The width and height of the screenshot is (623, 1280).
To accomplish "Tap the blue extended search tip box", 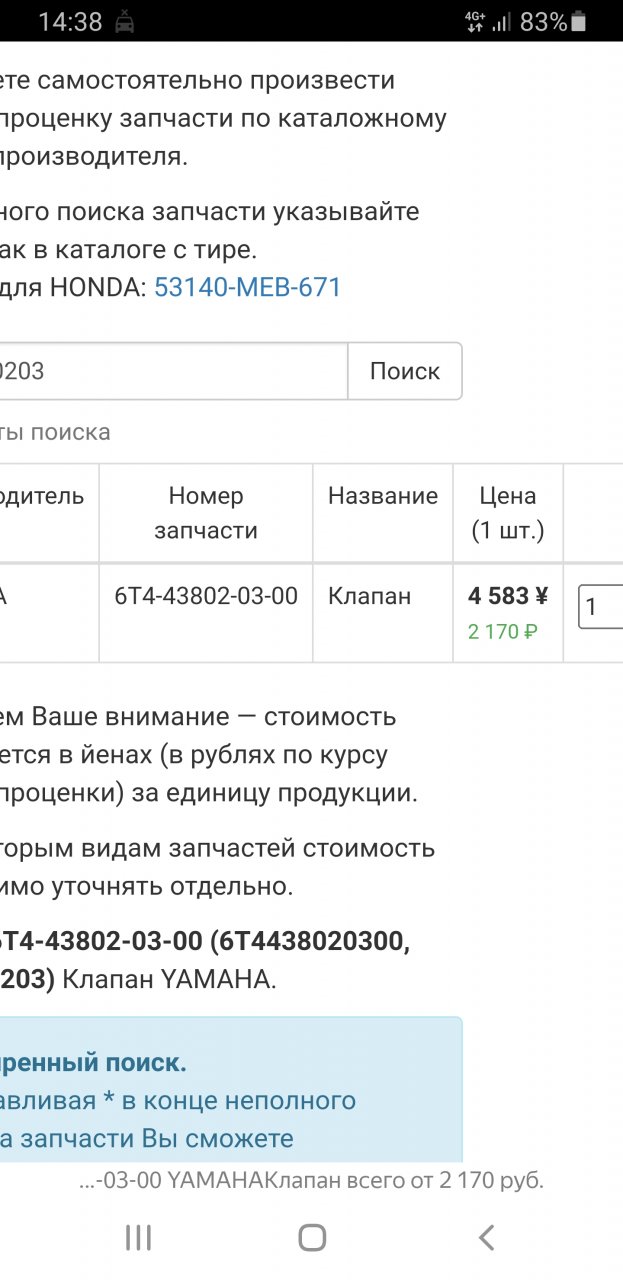I will click(230, 1100).
